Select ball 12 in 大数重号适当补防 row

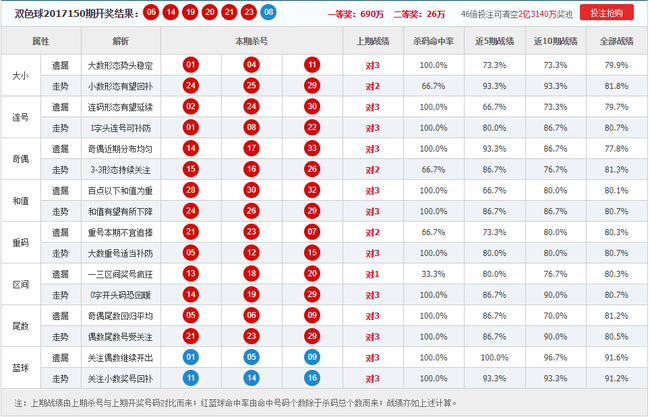pos(251,253)
